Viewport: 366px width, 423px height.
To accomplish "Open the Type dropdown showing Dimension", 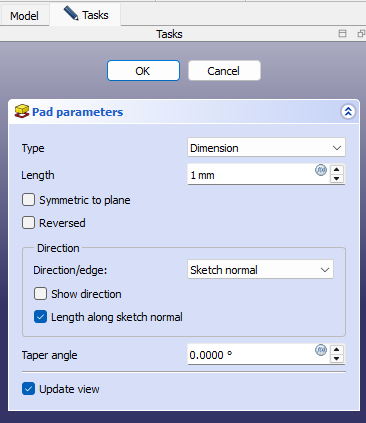I will [x=266, y=148].
